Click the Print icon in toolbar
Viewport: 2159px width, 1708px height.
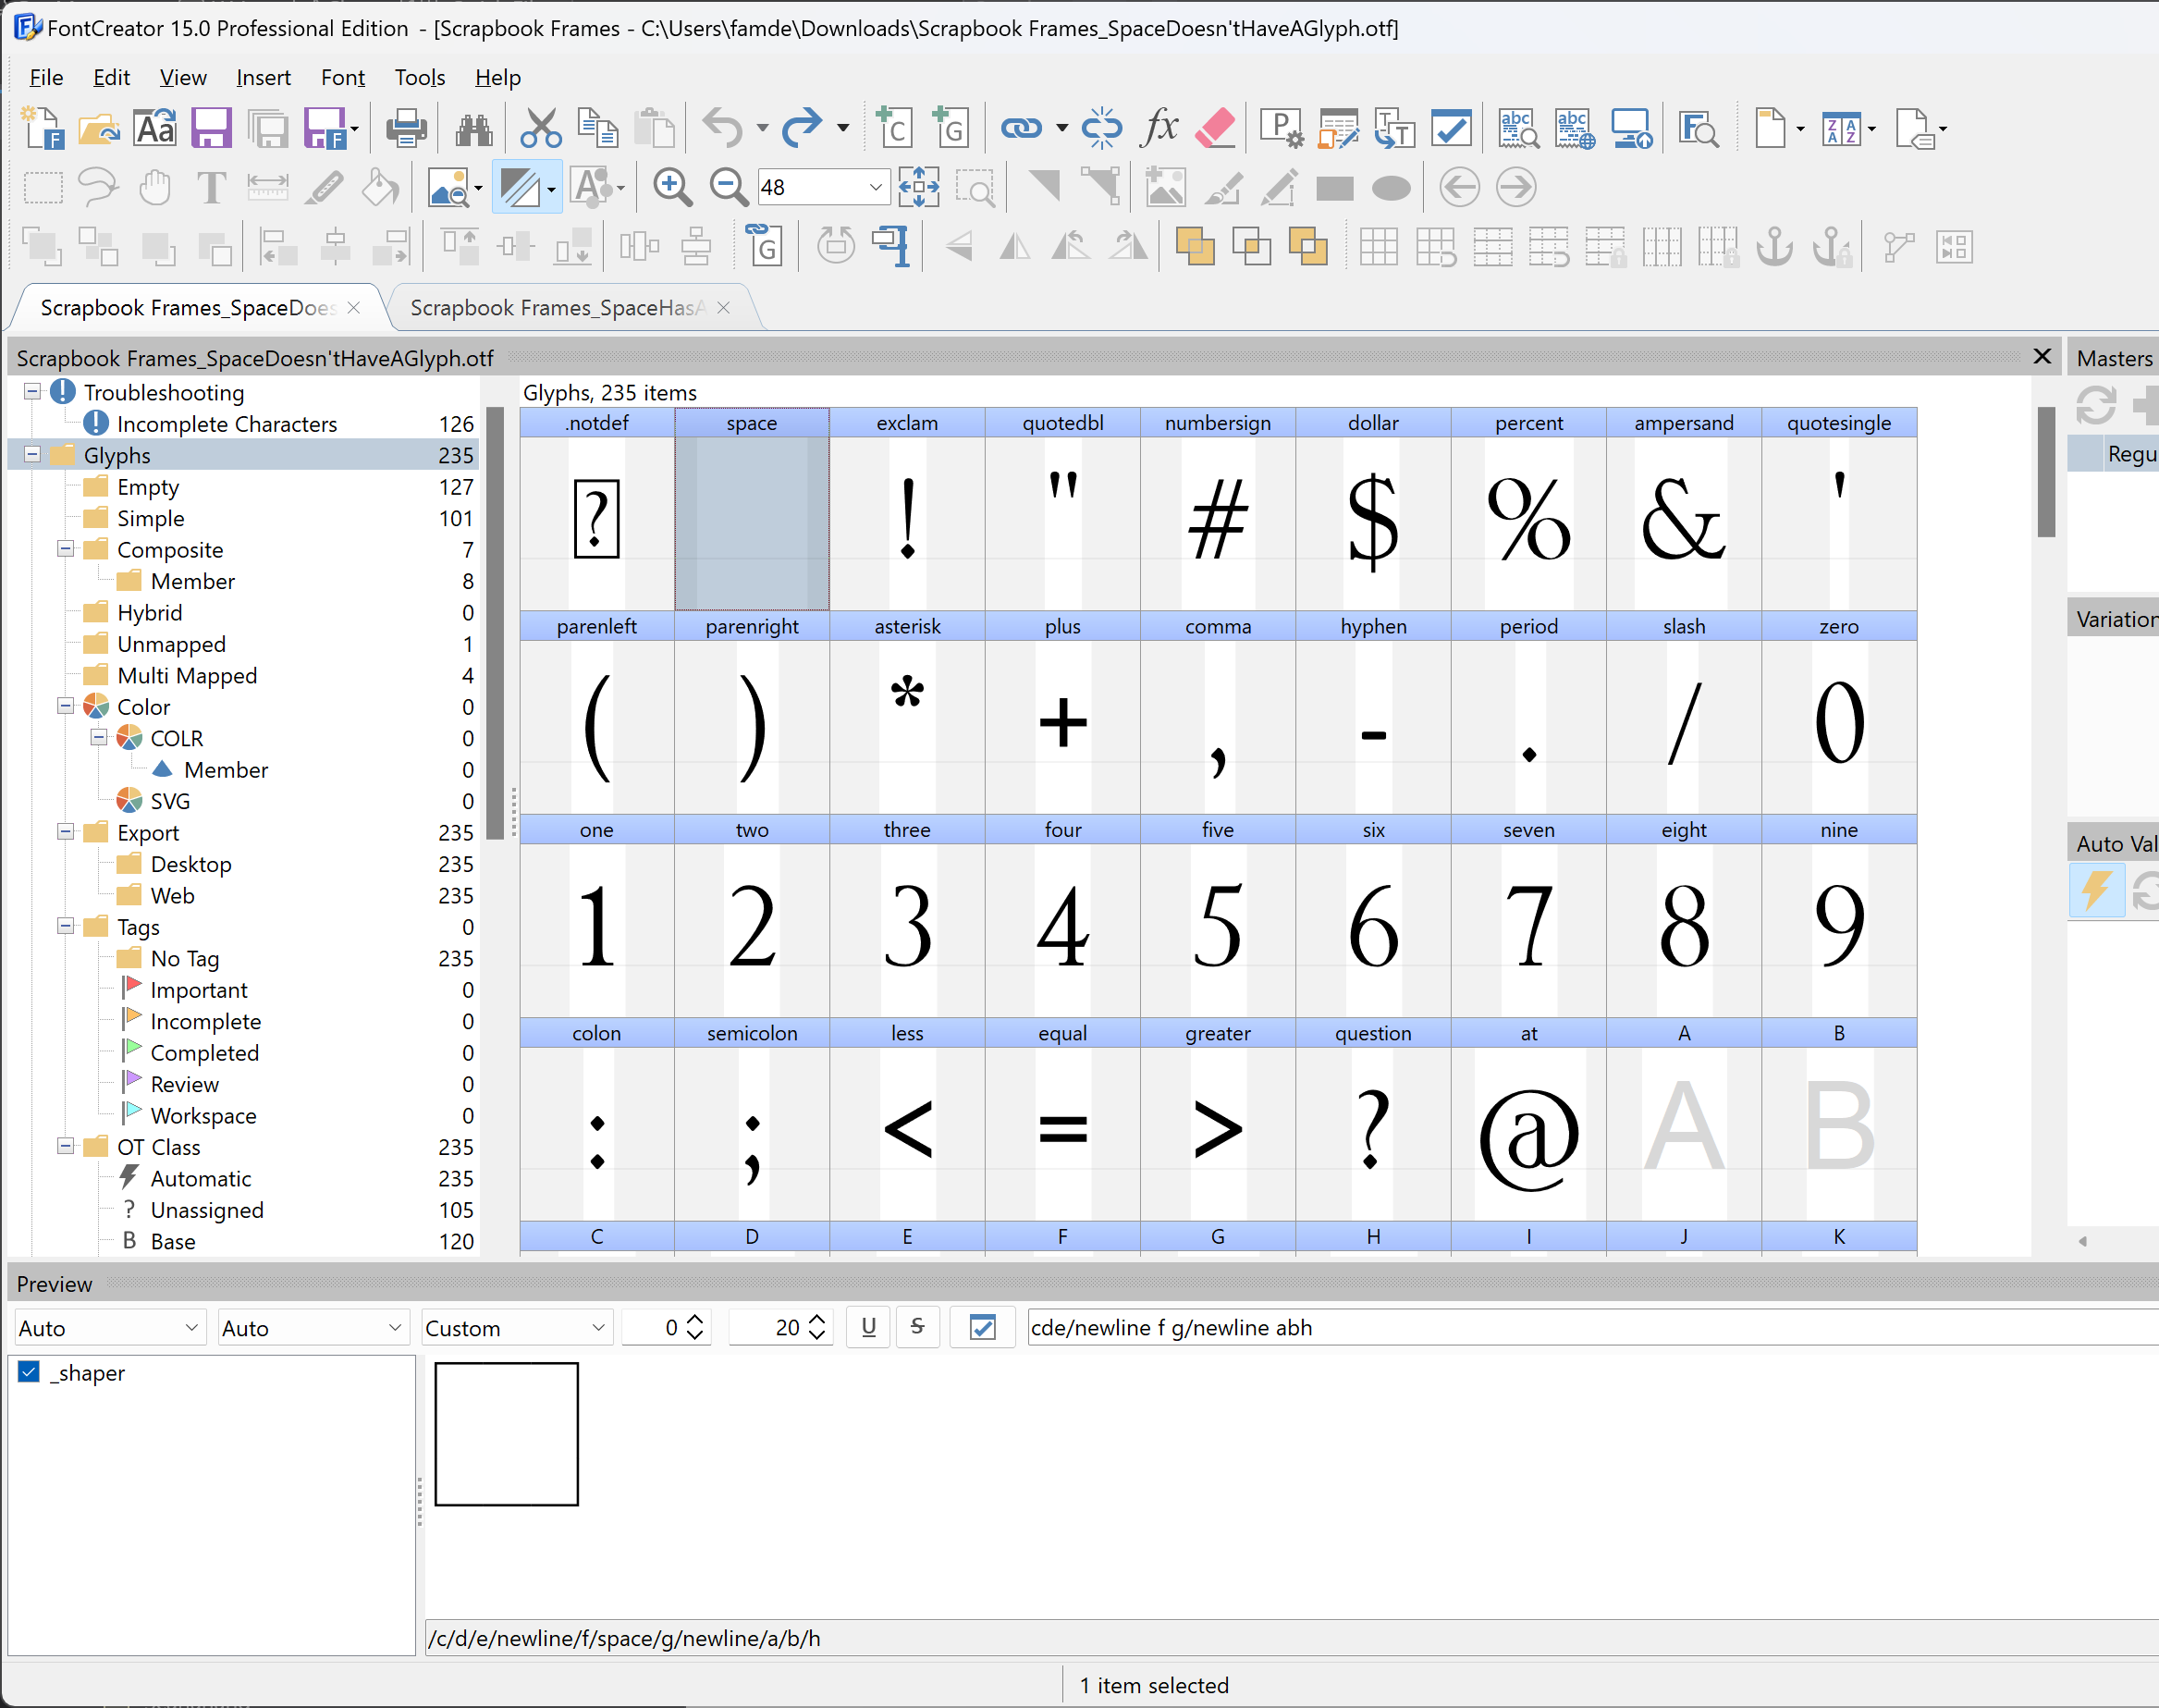(x=406, y=128)
